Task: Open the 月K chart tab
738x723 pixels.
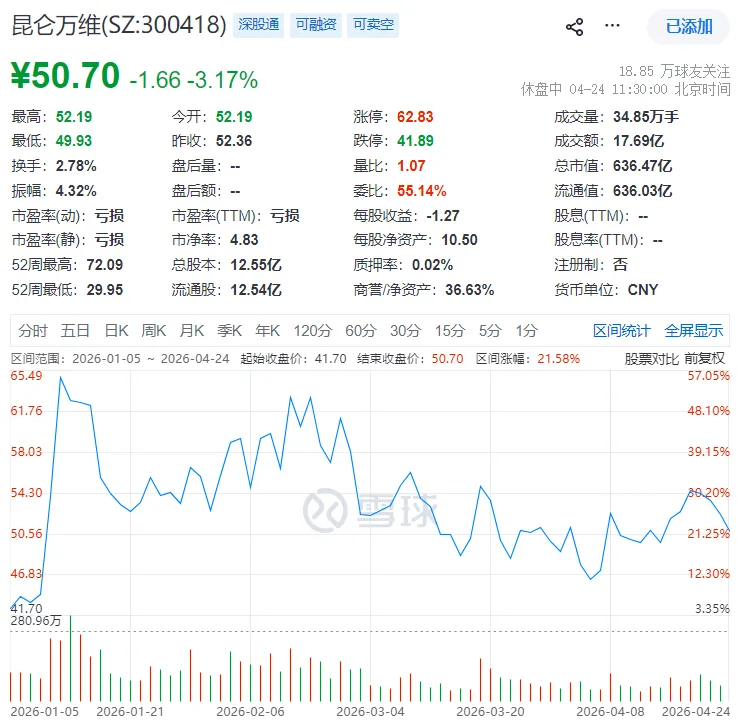Action: click(x=192, y=331)
